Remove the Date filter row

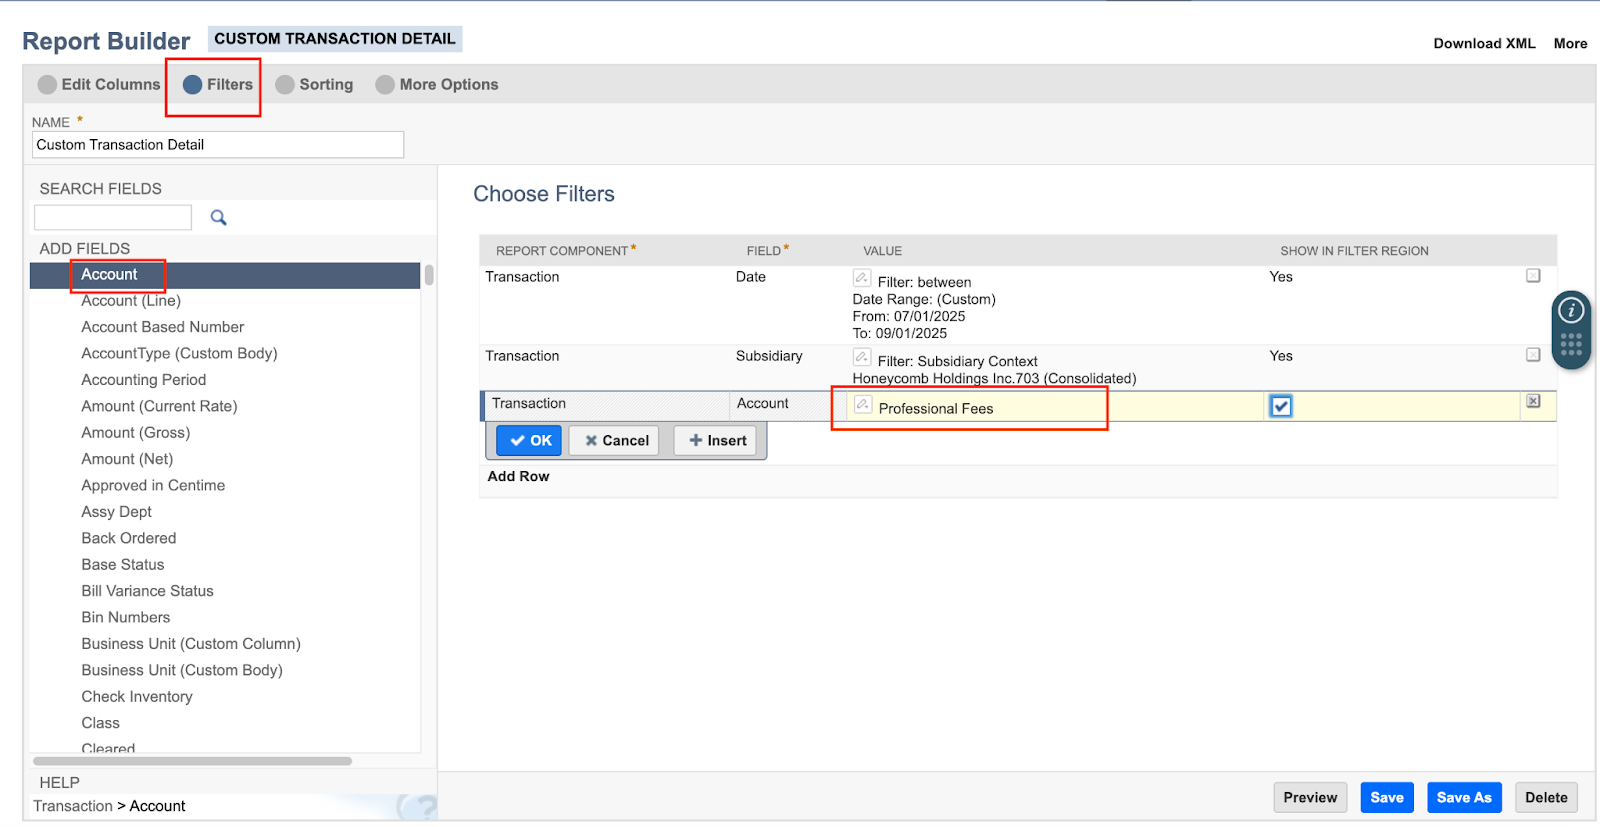[1532, 276]
